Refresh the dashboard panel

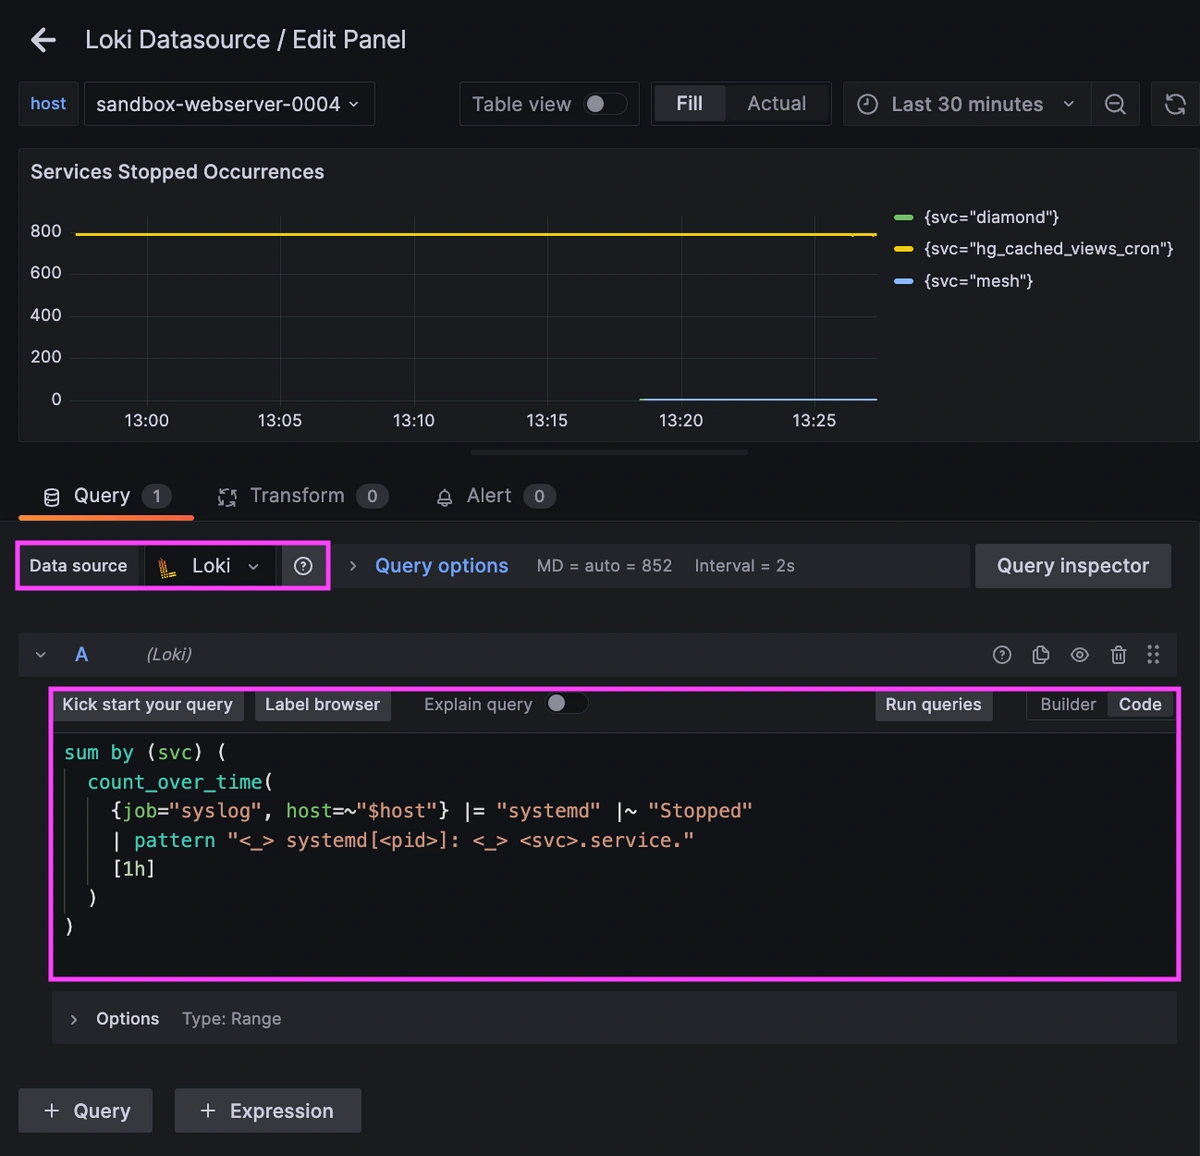click(1175, 104)
